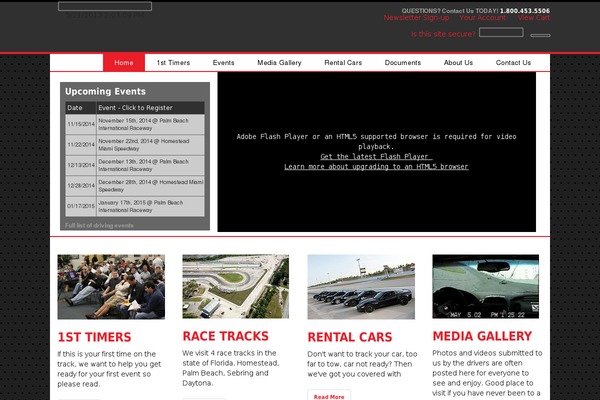The height and width of the screenshot is (400, 600).
Task: Open the Contact Us page
Action: click(514, 62)
